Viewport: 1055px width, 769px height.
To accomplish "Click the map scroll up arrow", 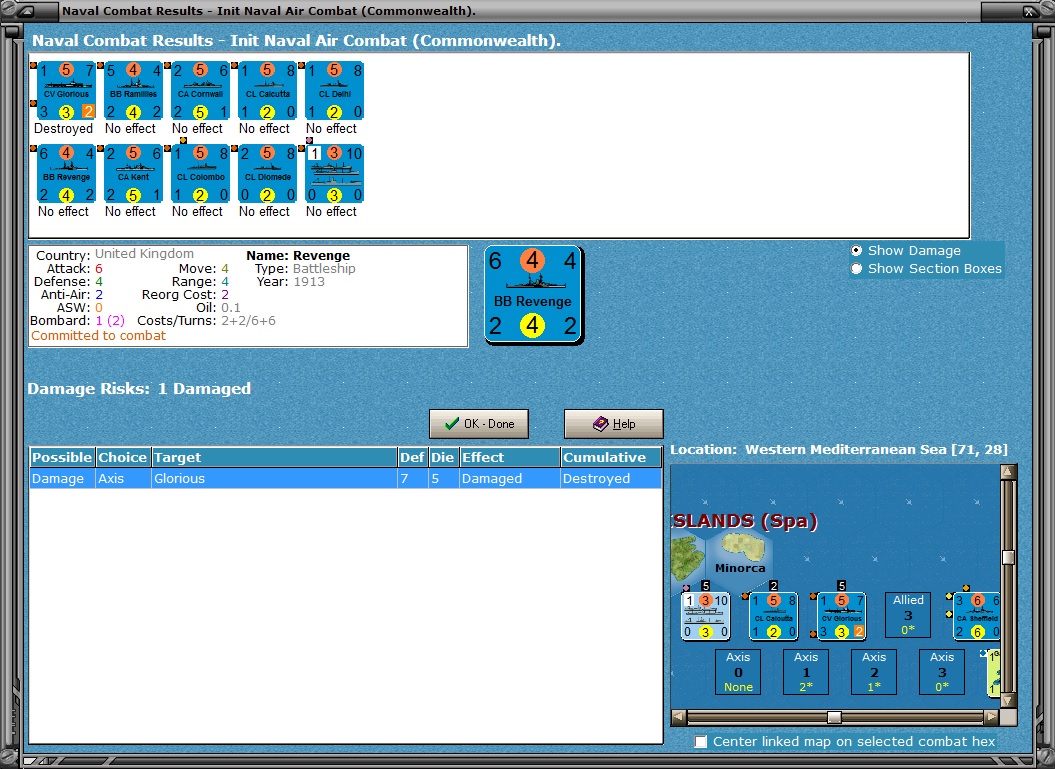I will point(1008,472).
